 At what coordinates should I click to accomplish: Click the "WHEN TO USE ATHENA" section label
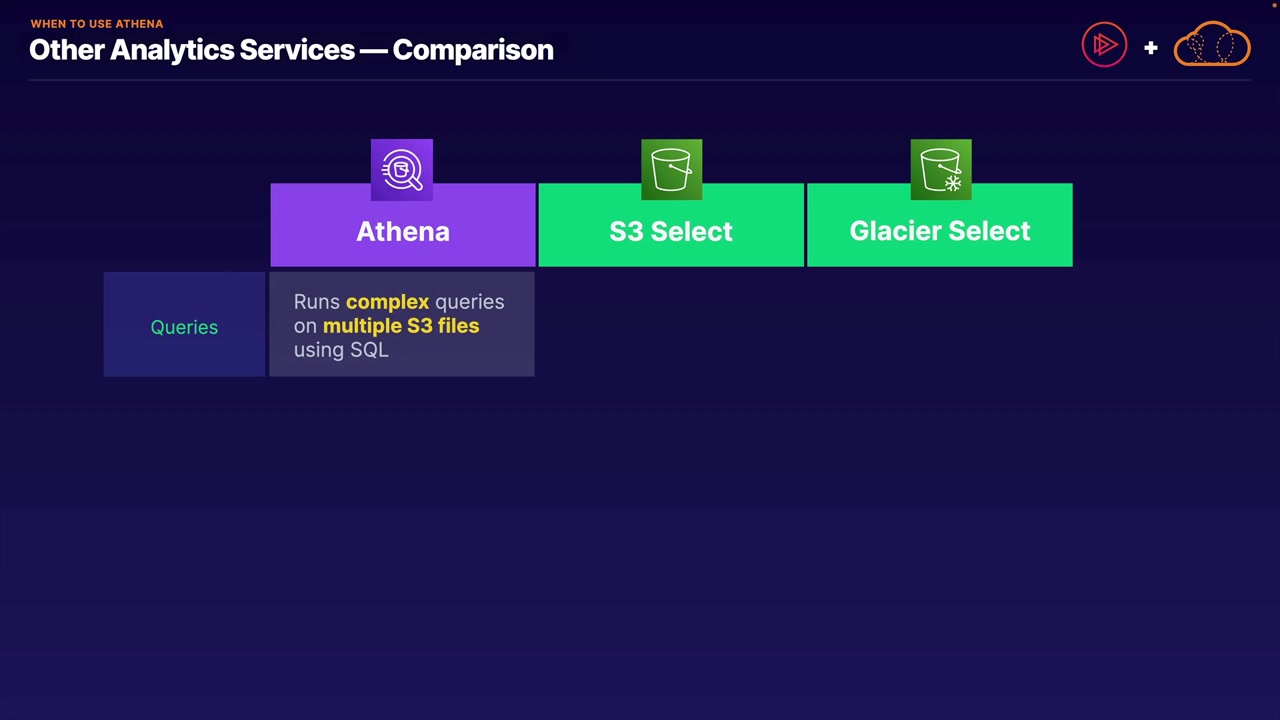96,23
